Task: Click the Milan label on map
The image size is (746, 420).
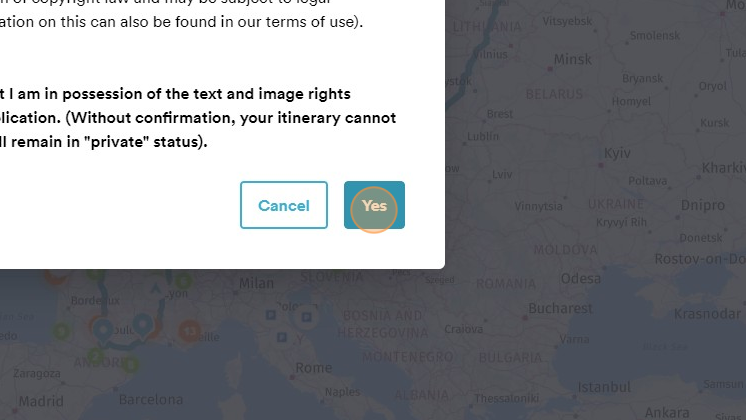Action: click(256, 283)
